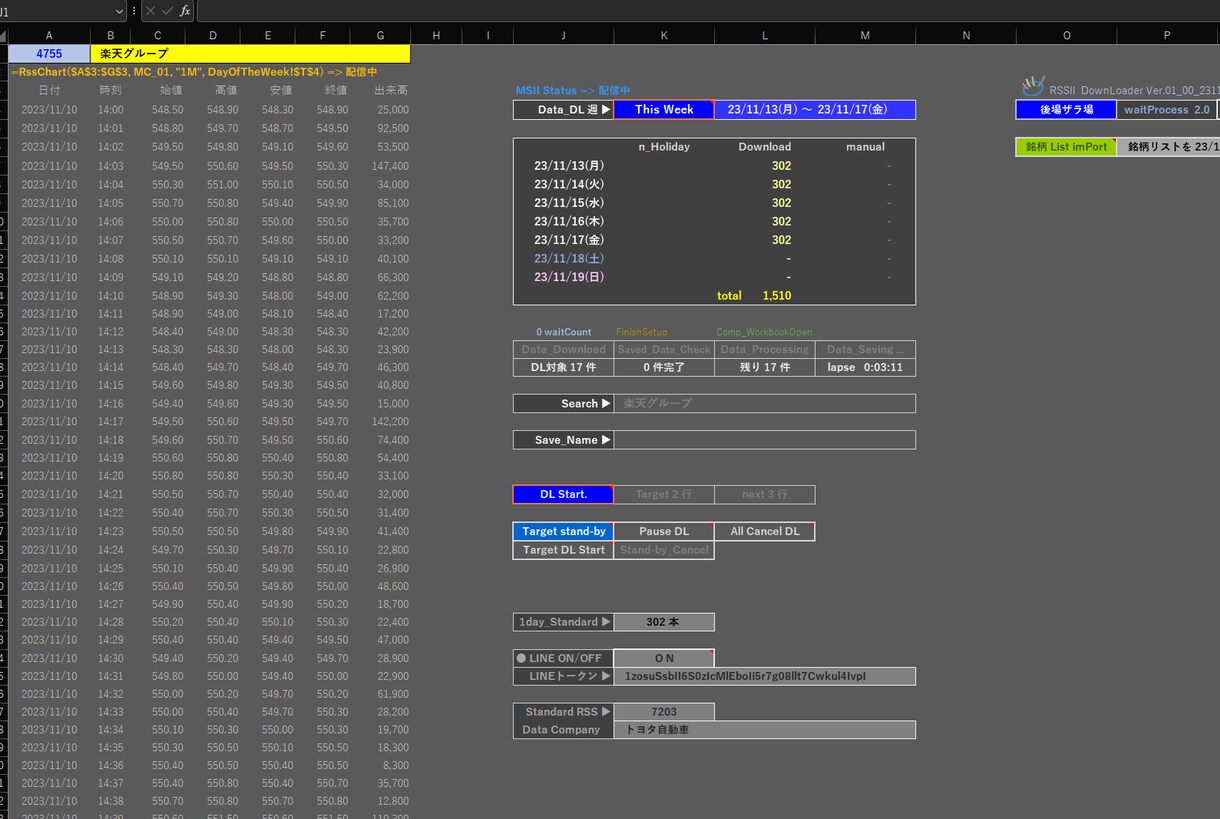Select the column A header
Screen dimensions: 1220x819
pos(49,35)
